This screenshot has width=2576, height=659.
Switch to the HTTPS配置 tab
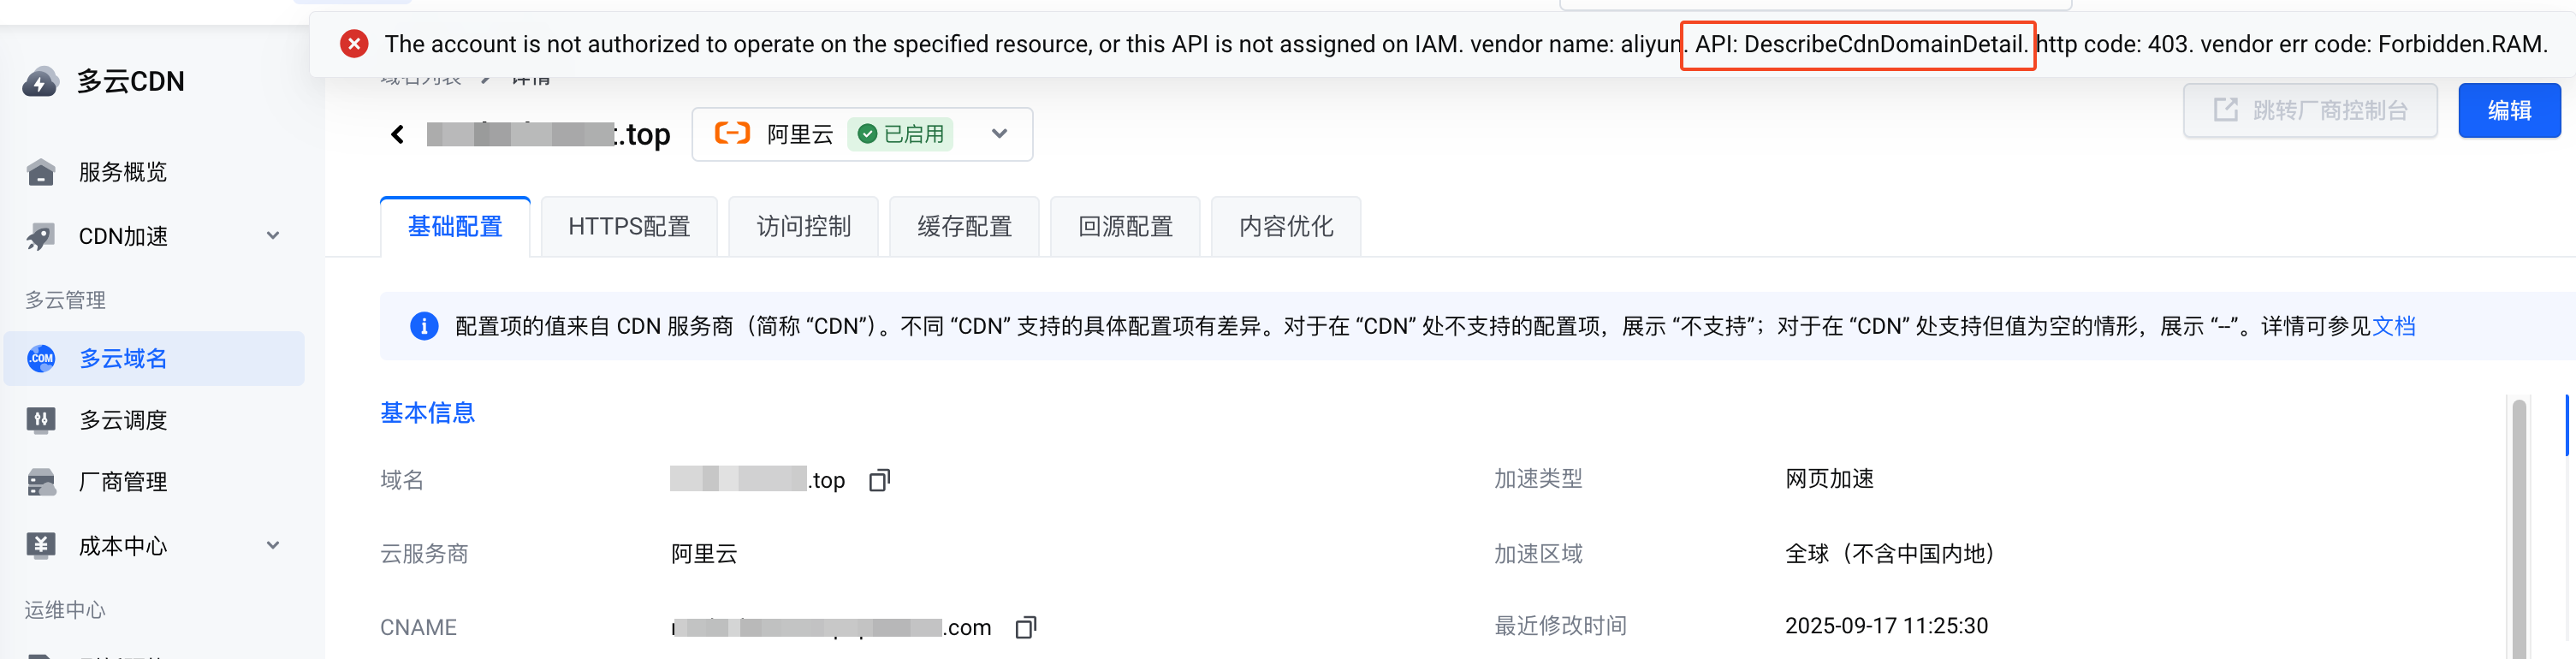(x=629, y=227)
